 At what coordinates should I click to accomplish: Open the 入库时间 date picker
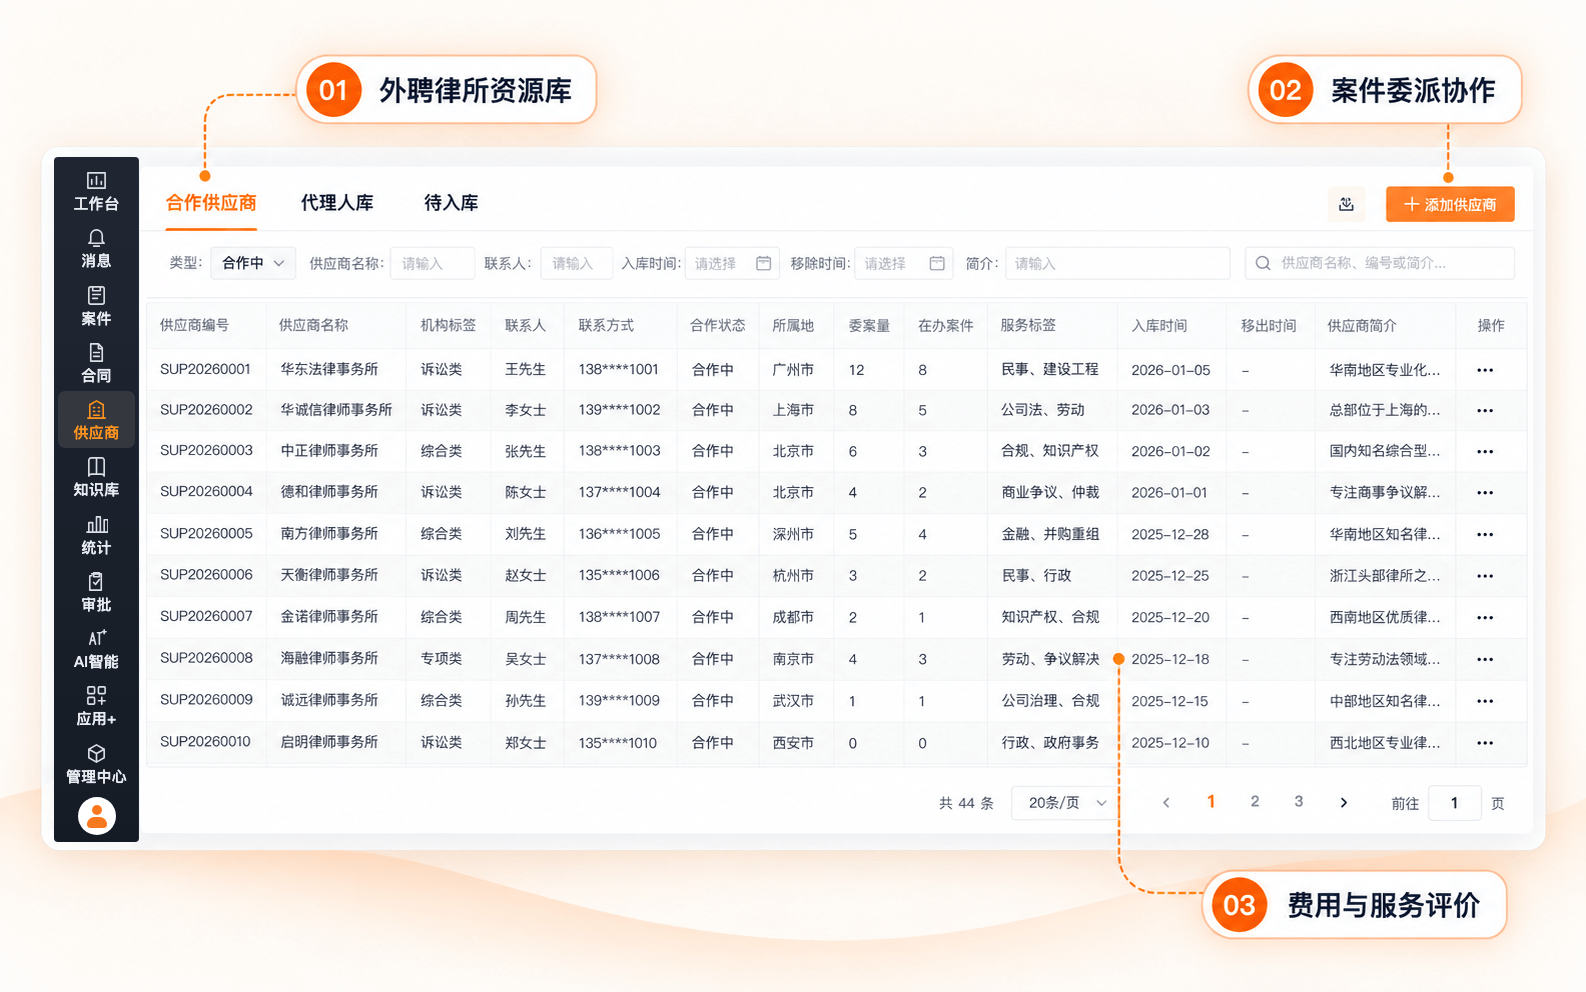click(732, 263)
